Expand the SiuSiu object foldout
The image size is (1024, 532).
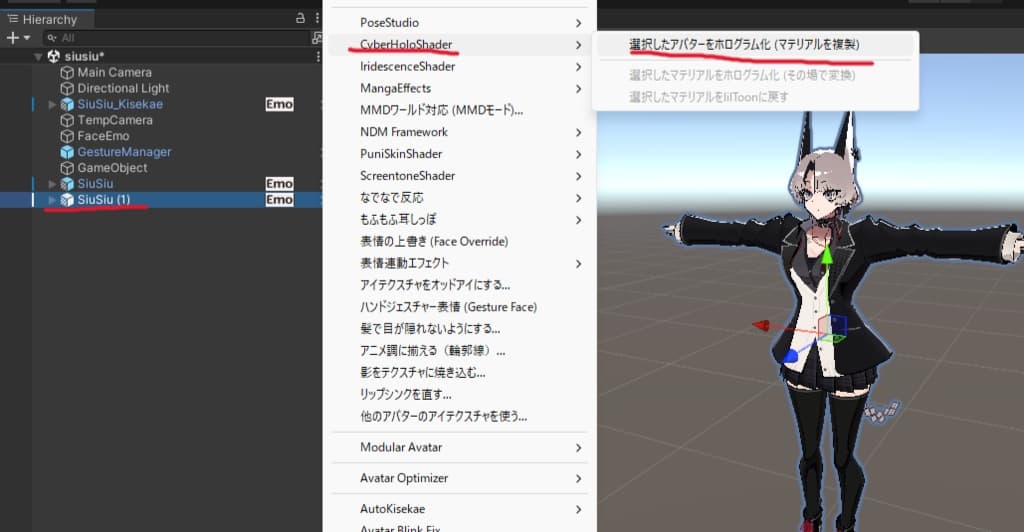click(52, 184)
